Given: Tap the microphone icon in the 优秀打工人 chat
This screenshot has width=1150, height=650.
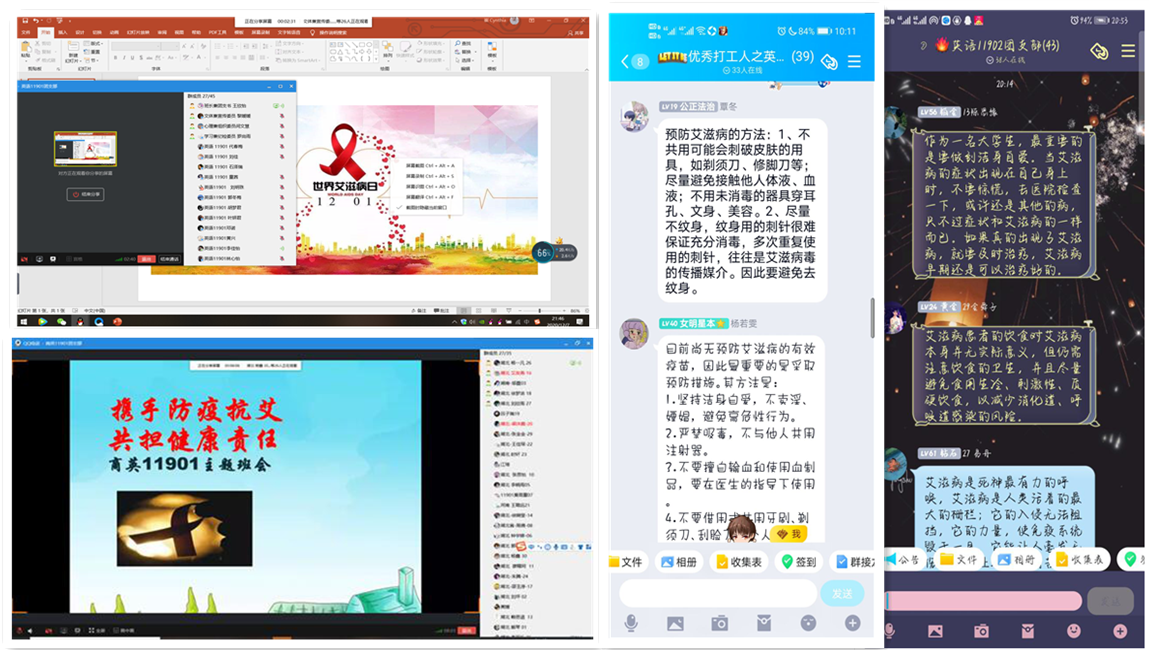Looking at the screenshot, I should point(632,623).
